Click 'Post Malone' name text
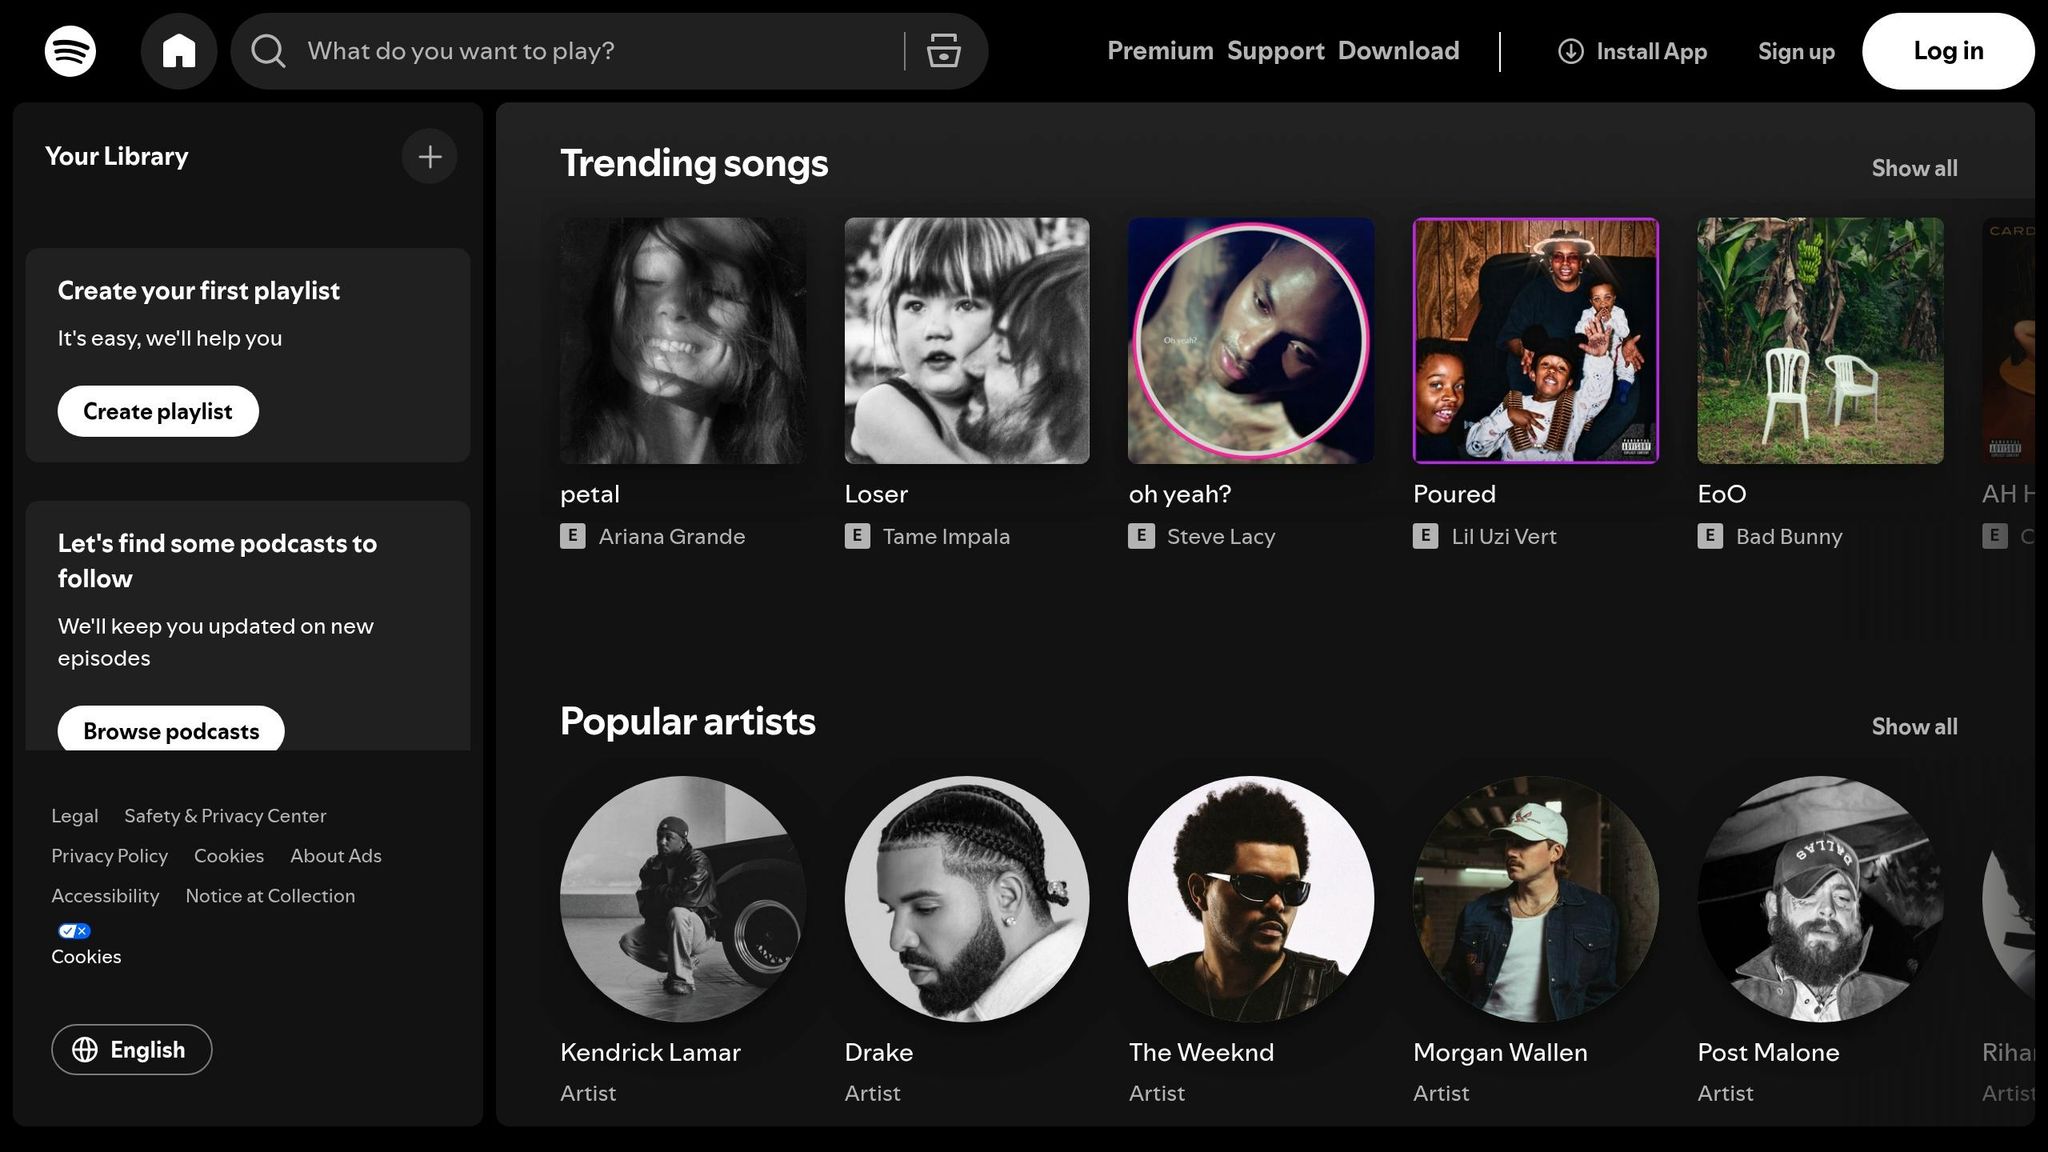This screenshot has height=1152, width=2048. tap(1768, 1052)
